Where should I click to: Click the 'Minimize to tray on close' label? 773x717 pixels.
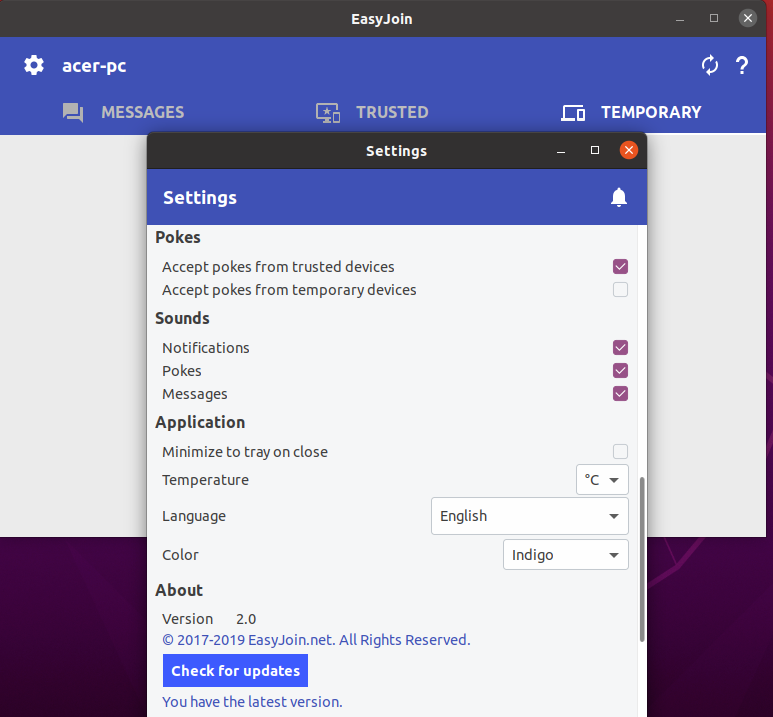pyautogui.click(x=245, y=452)
